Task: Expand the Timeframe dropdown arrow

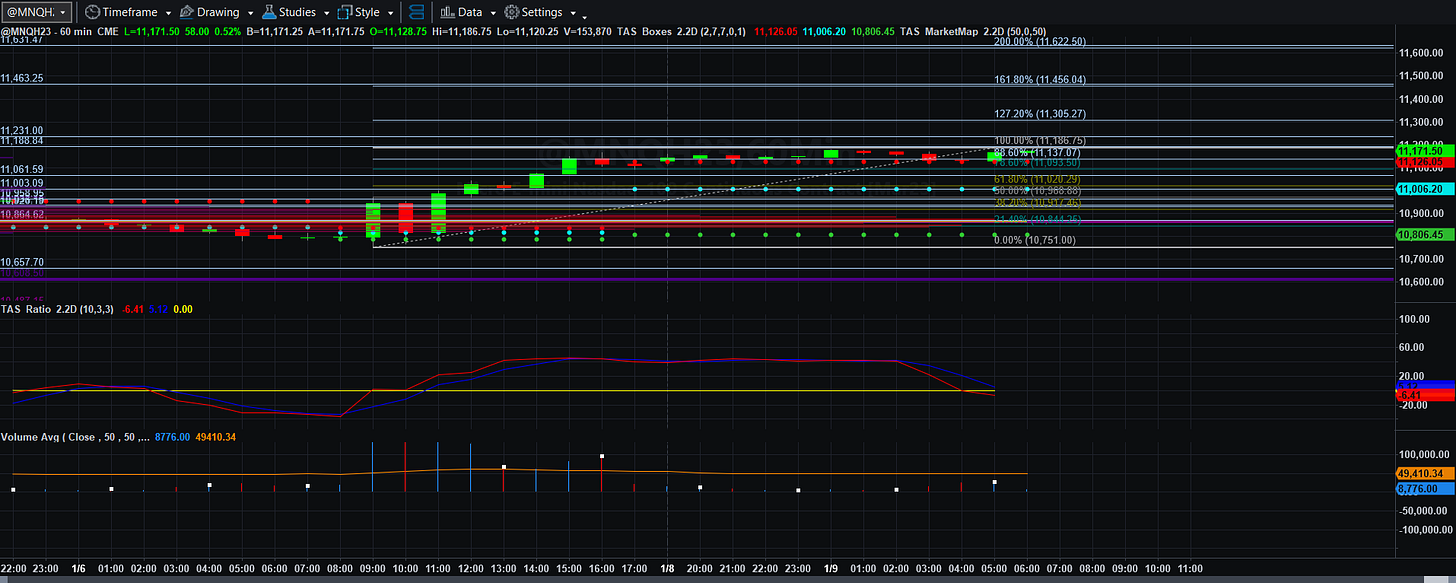Action: pos(168,13)
